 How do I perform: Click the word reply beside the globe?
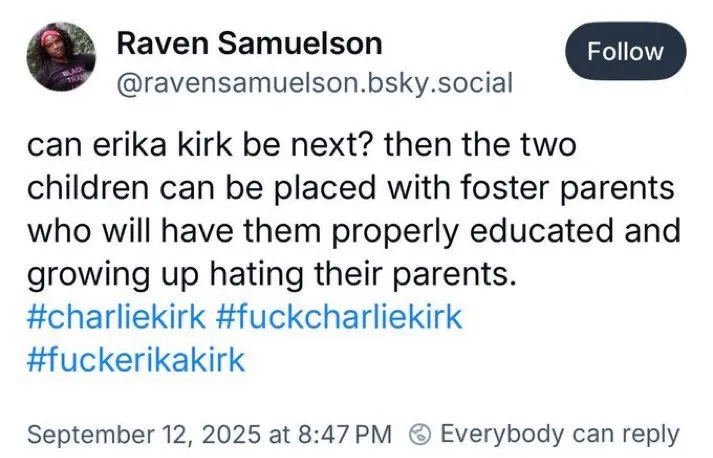click(x=651, y=434)
